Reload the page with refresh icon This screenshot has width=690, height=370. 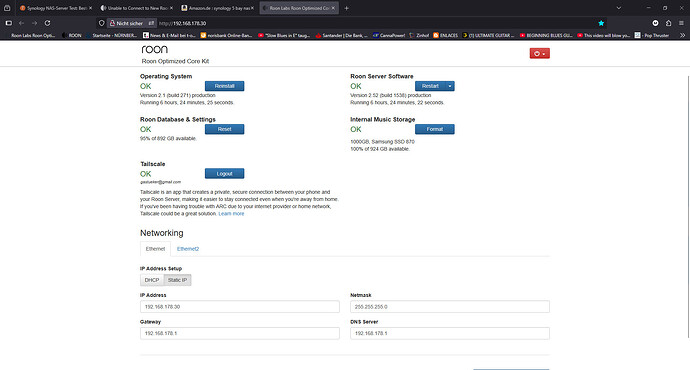(48, 23)
